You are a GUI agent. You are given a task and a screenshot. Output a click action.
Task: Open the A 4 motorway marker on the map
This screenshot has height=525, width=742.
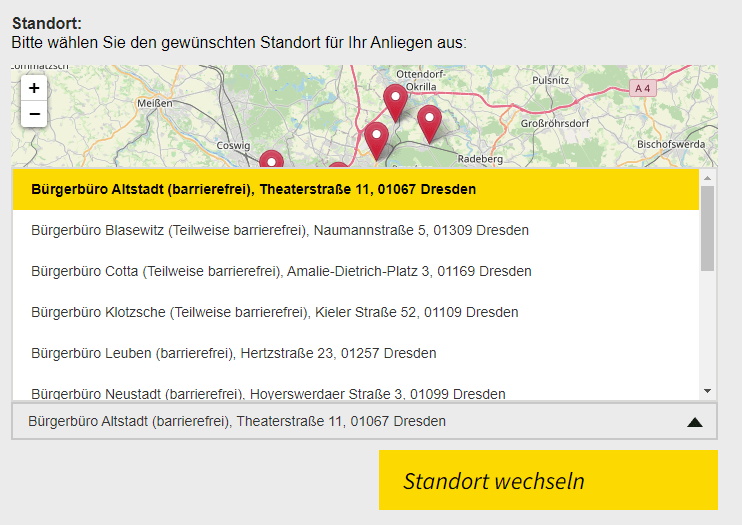643,89
